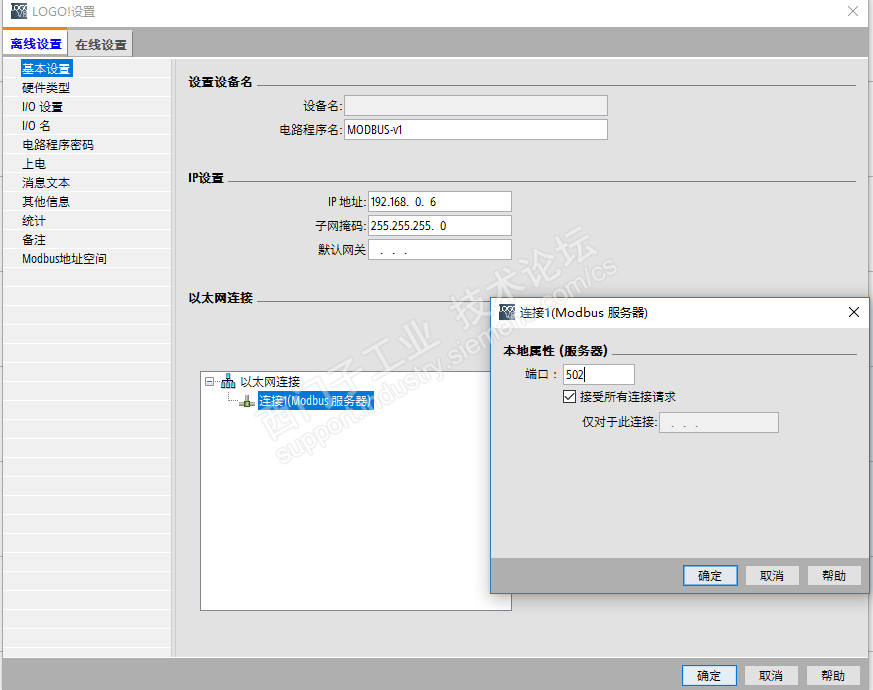Click the 子网掩码 field 255.255.255.0

point(440,226)
